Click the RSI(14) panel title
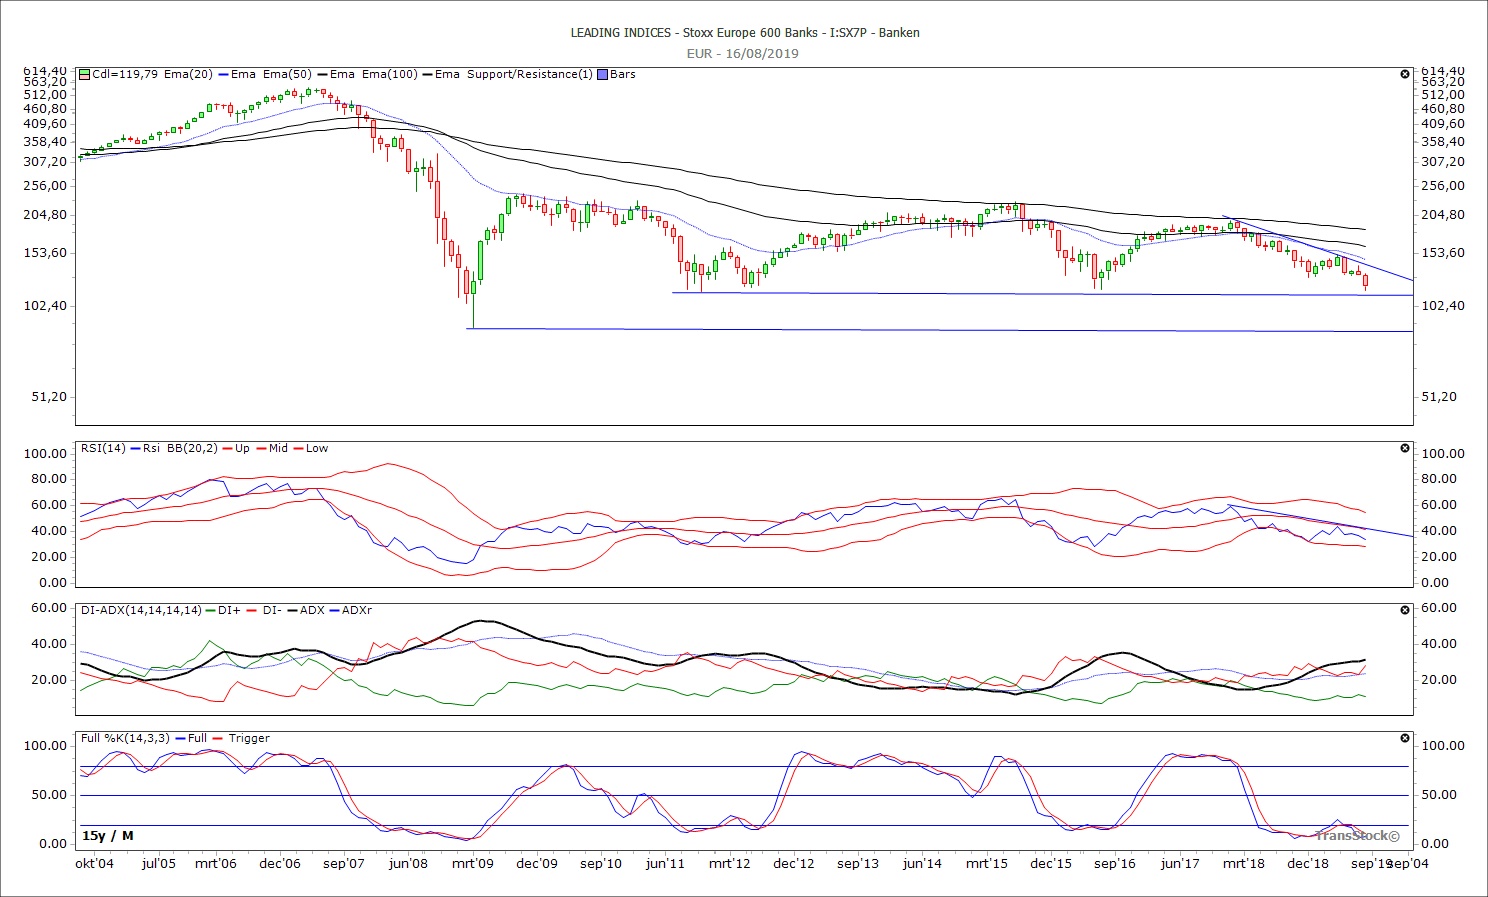This screenshot has width=1488, height=897. (104, 448)
